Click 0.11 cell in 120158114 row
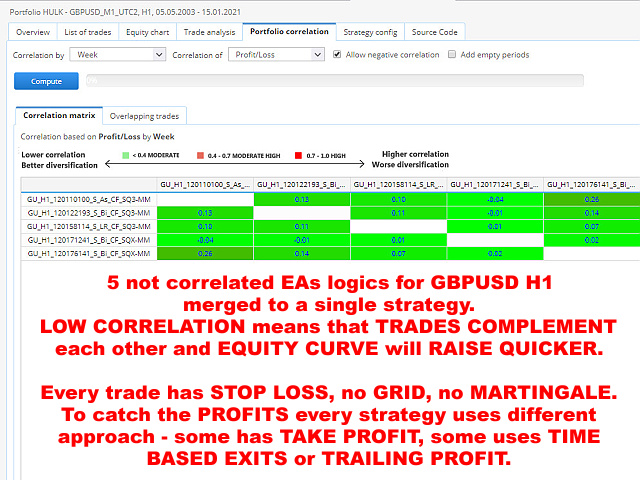Image resolution: width=640 pixels, height=480 pixels. [x=302, y=226]
